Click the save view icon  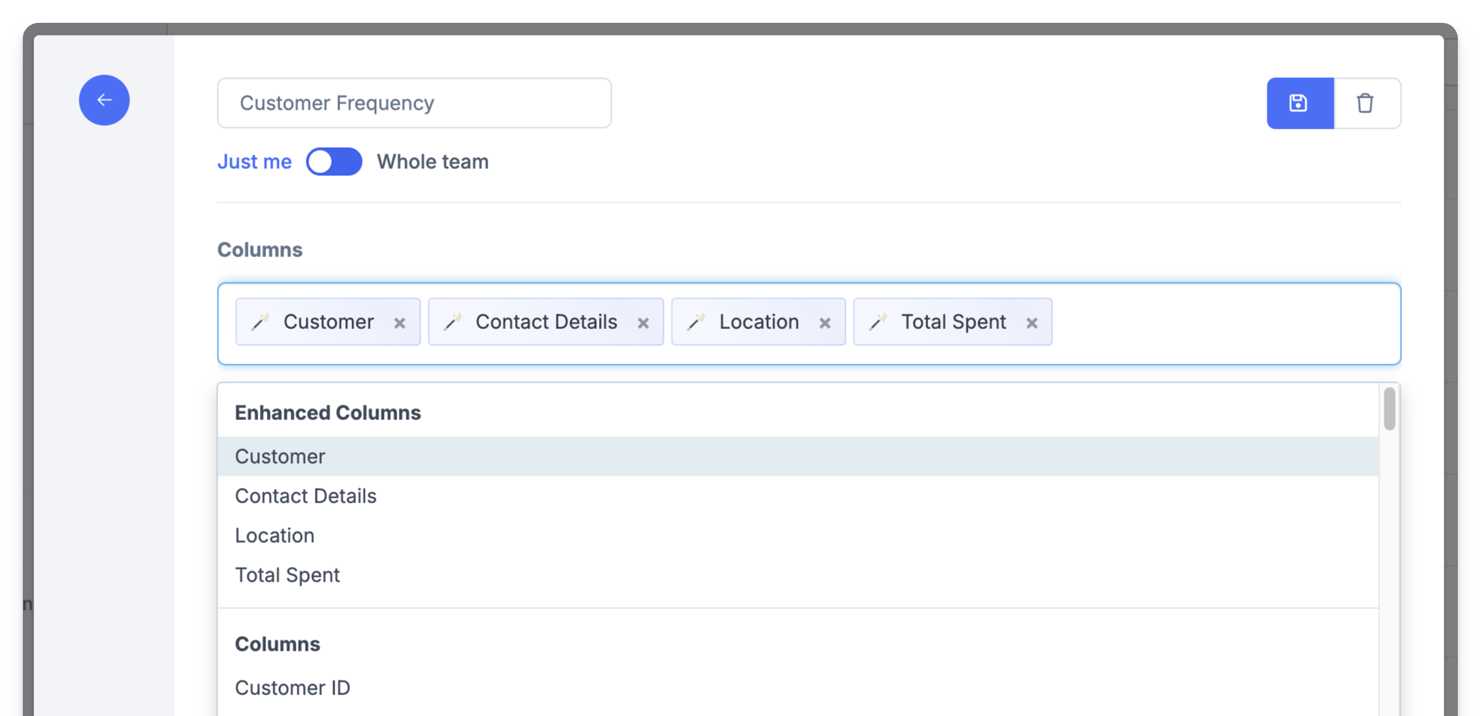[1299, 103]
